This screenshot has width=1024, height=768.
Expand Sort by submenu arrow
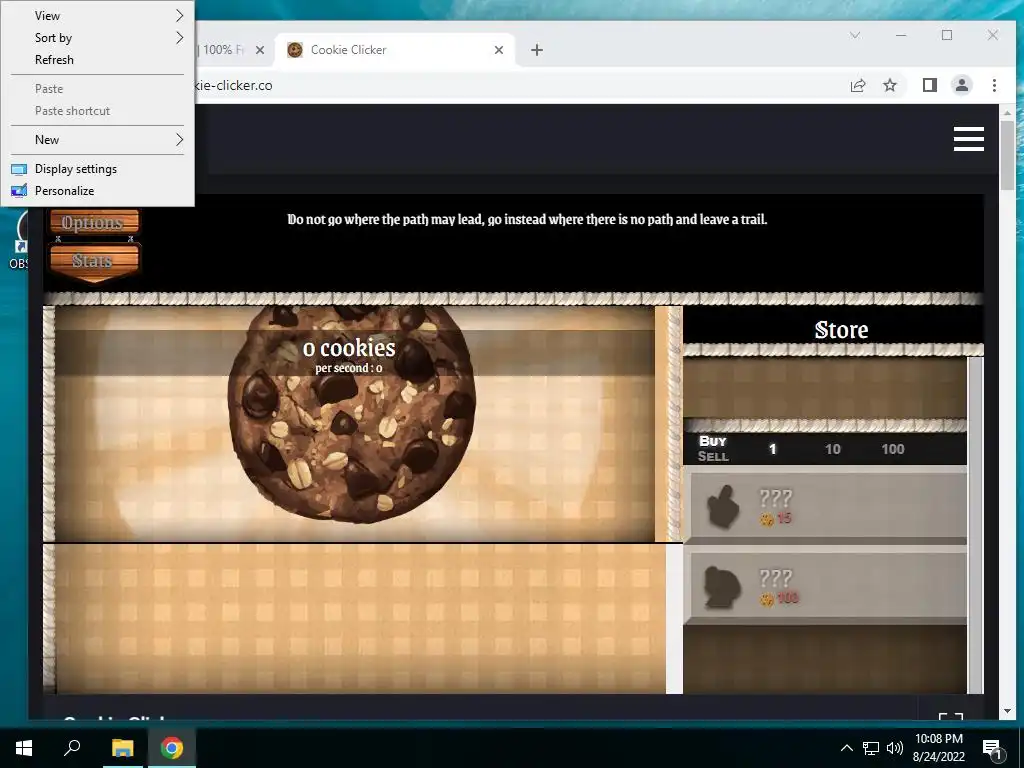click(180, 38)
